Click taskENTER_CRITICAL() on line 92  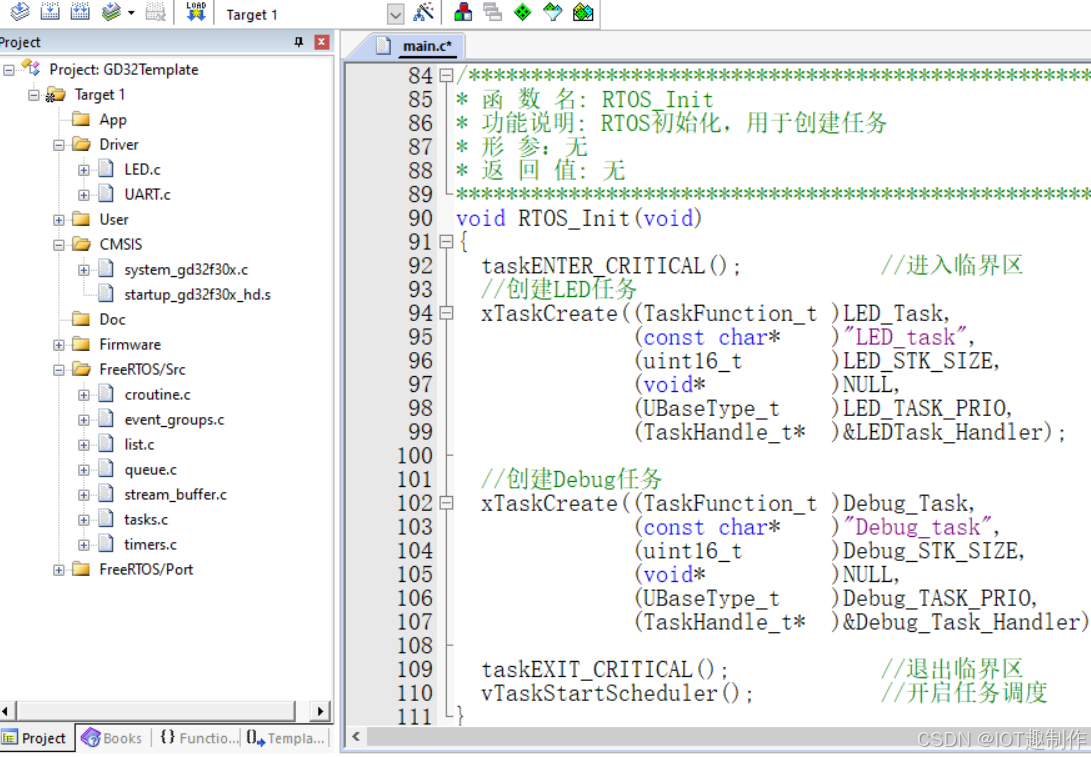611,266
